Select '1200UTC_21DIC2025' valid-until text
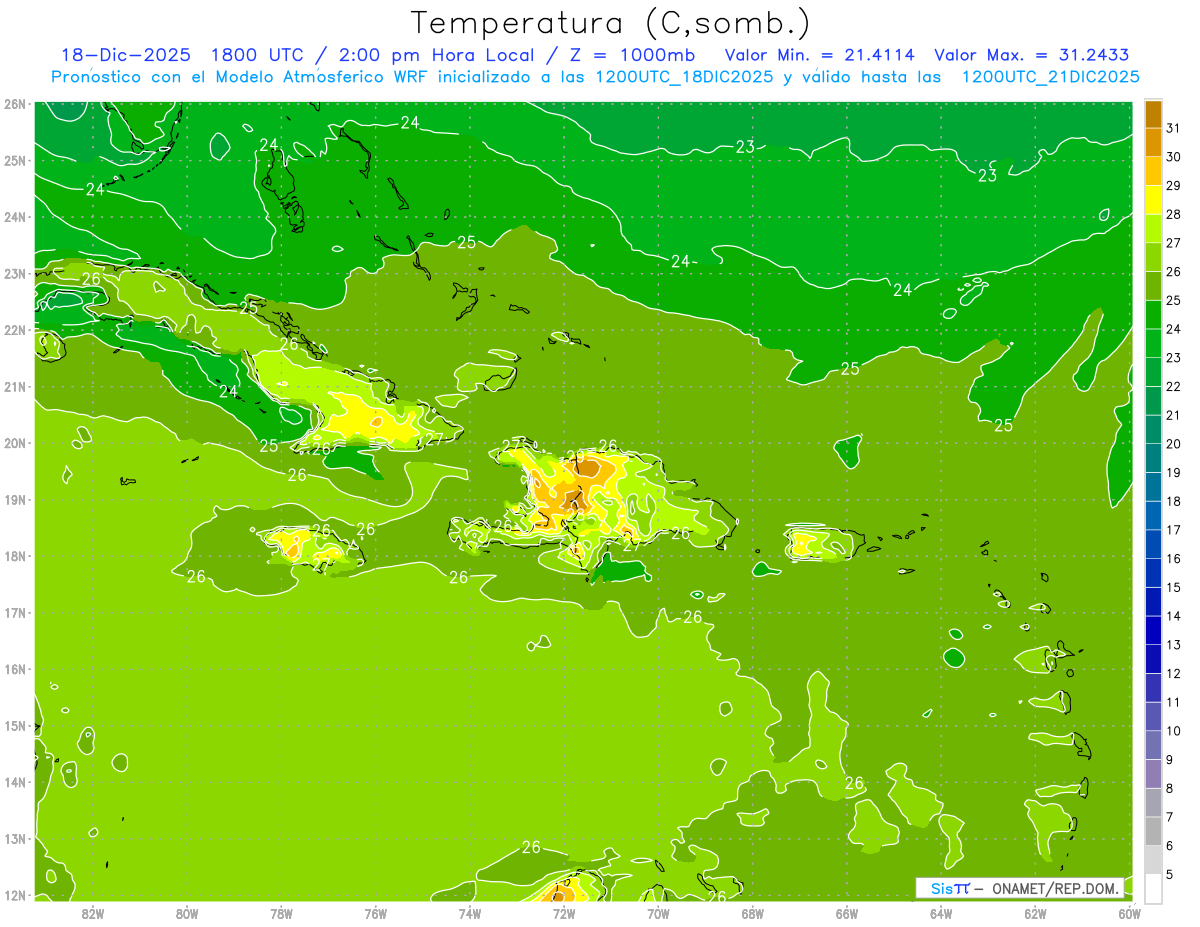The height and width of the screenshot is (927, 1200). coord(1050,77)
